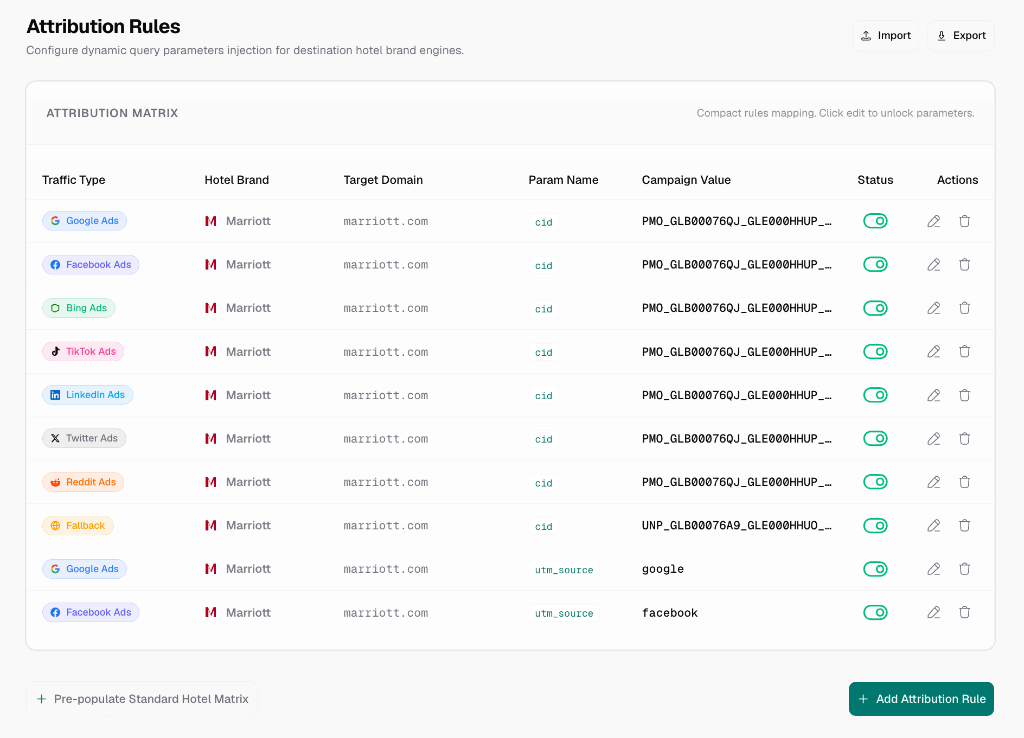Edit the Google Ads utm_source rule

pyautogui.click(x=934, y=569)
